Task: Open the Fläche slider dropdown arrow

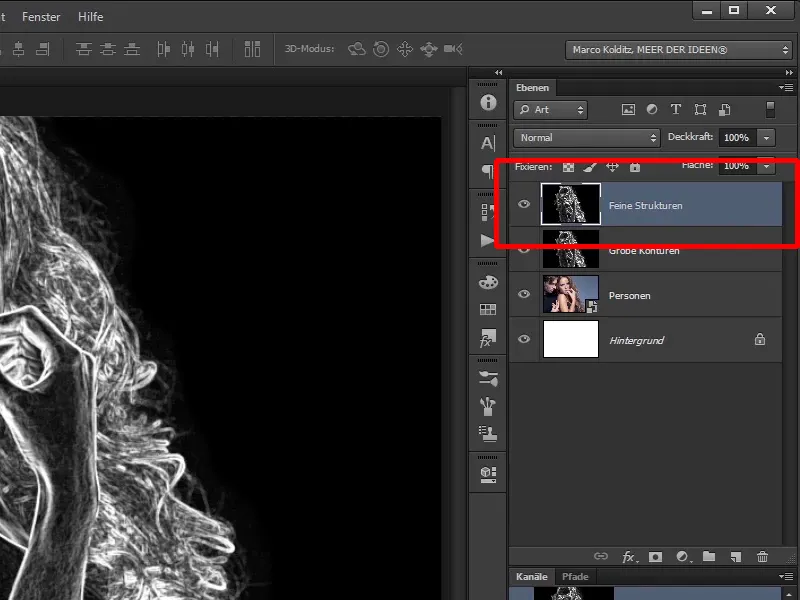Action: tap(766, 166)
